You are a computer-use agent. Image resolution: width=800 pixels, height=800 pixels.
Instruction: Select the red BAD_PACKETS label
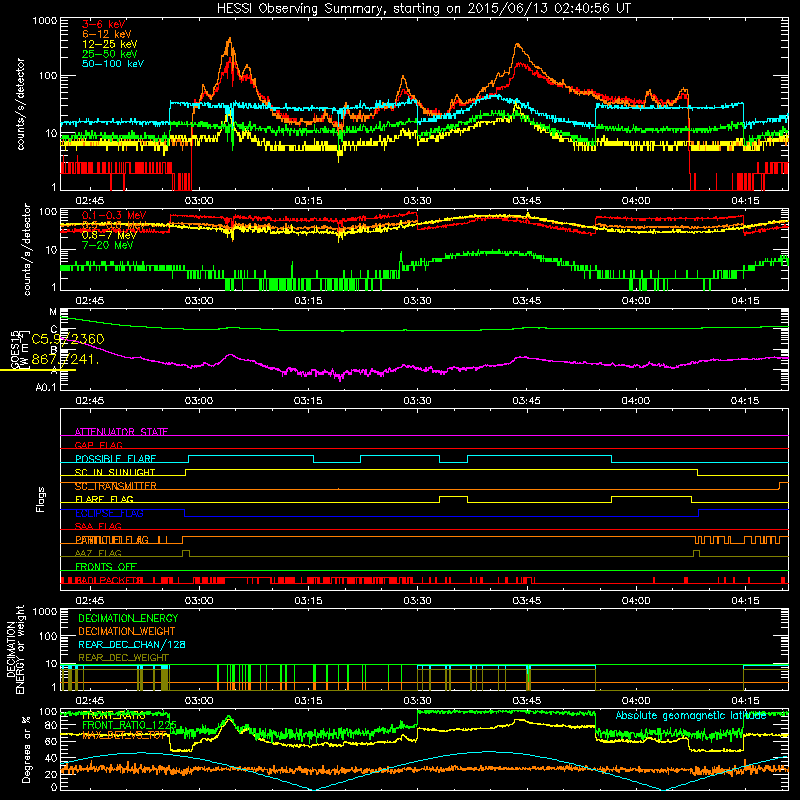pyautogui.click(x=109, y=580)
